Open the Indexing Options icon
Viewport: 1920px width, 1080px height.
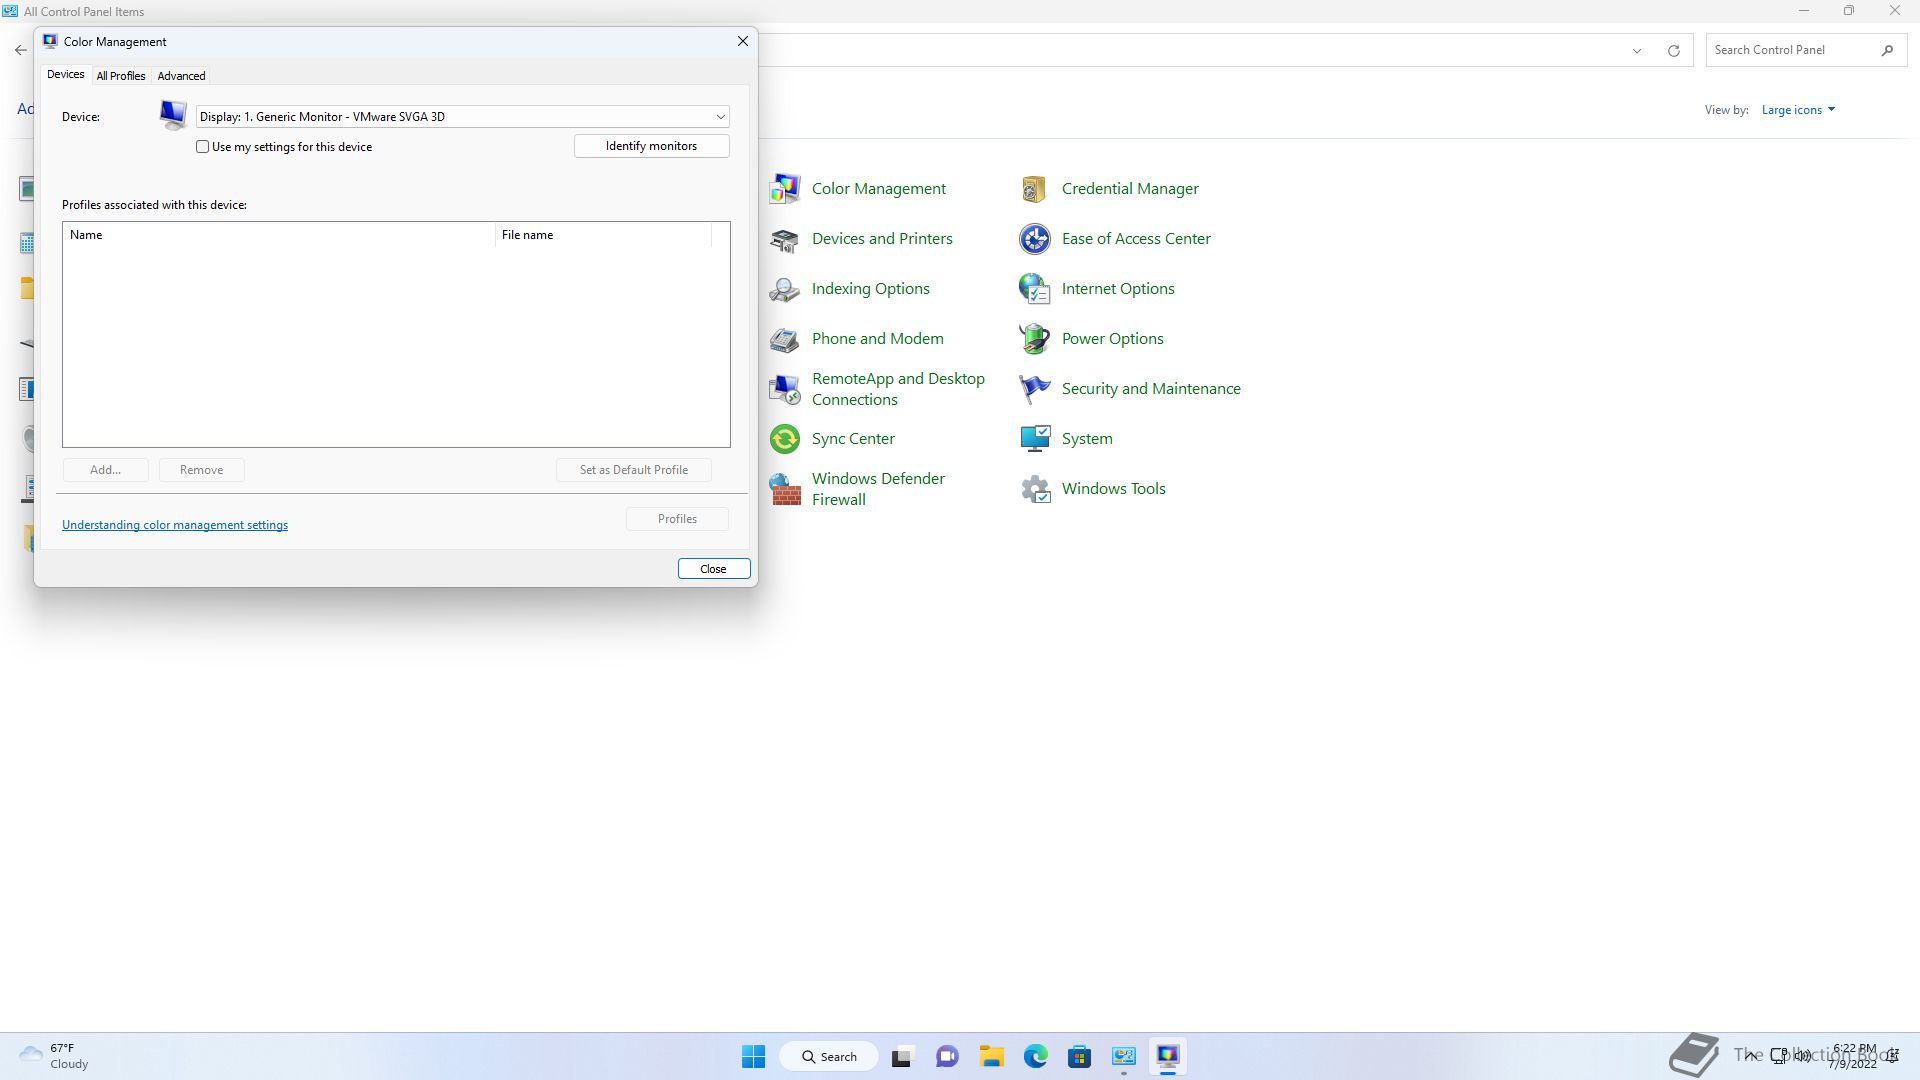tap(785, 289)
